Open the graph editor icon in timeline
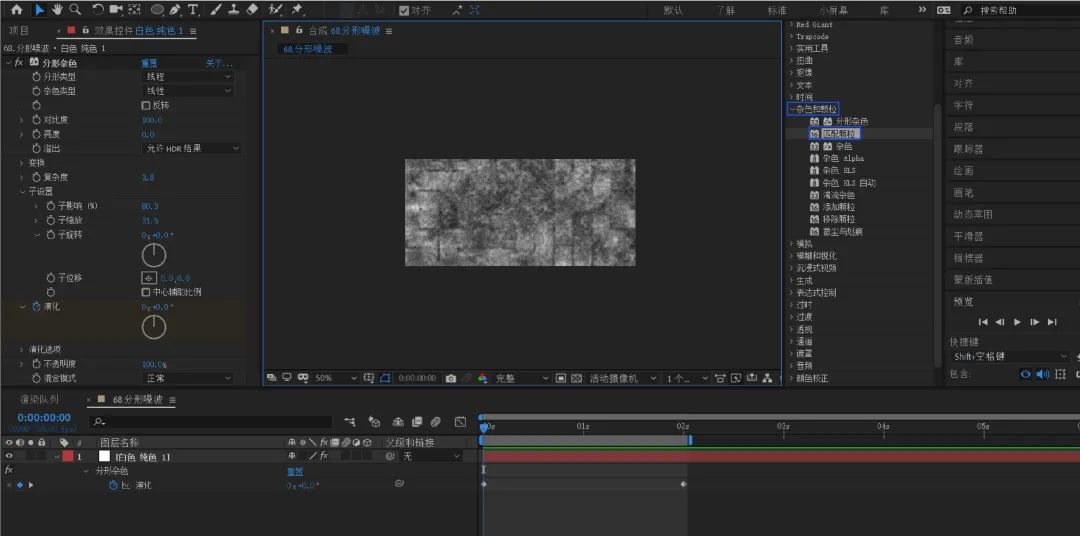This screenshot has width=1080, height=536. tap(461, 422)
